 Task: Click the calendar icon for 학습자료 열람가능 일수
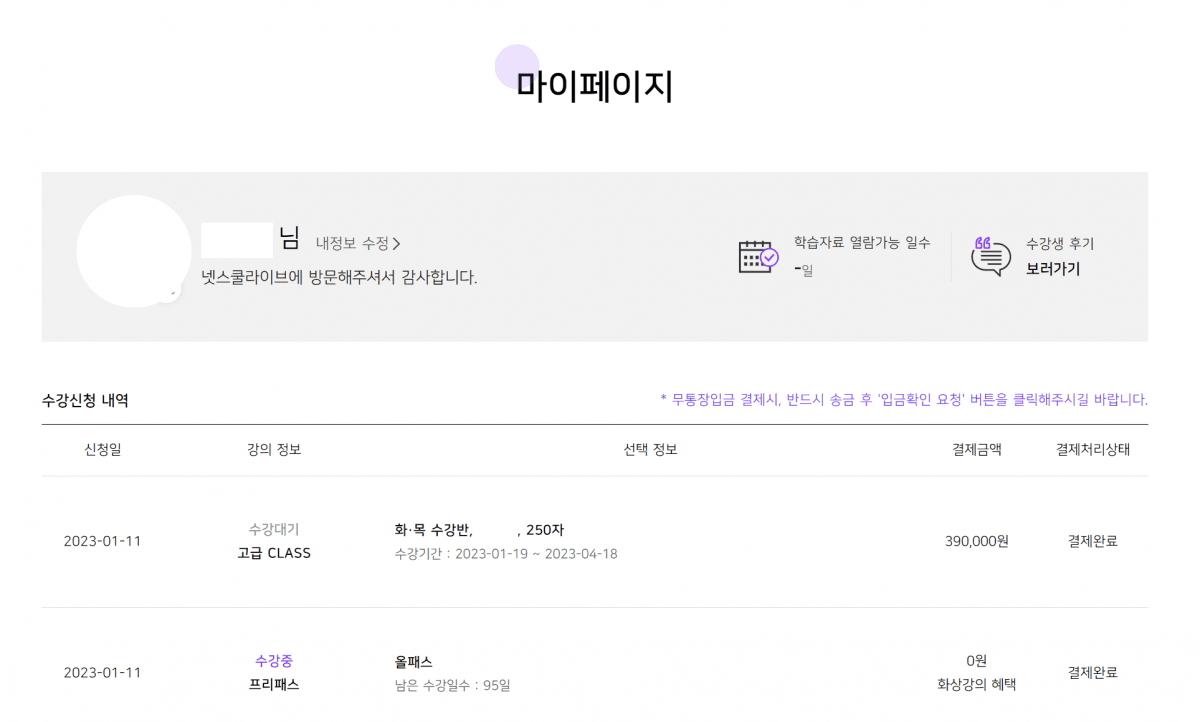click(x=757, y=257)
